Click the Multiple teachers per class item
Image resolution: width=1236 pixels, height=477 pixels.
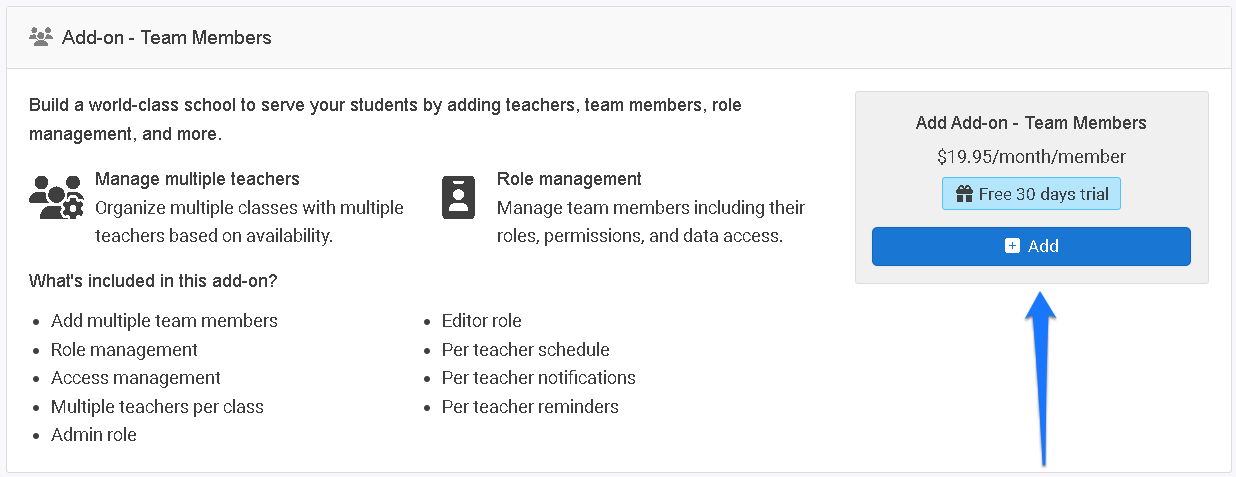[x=157, y=407]
